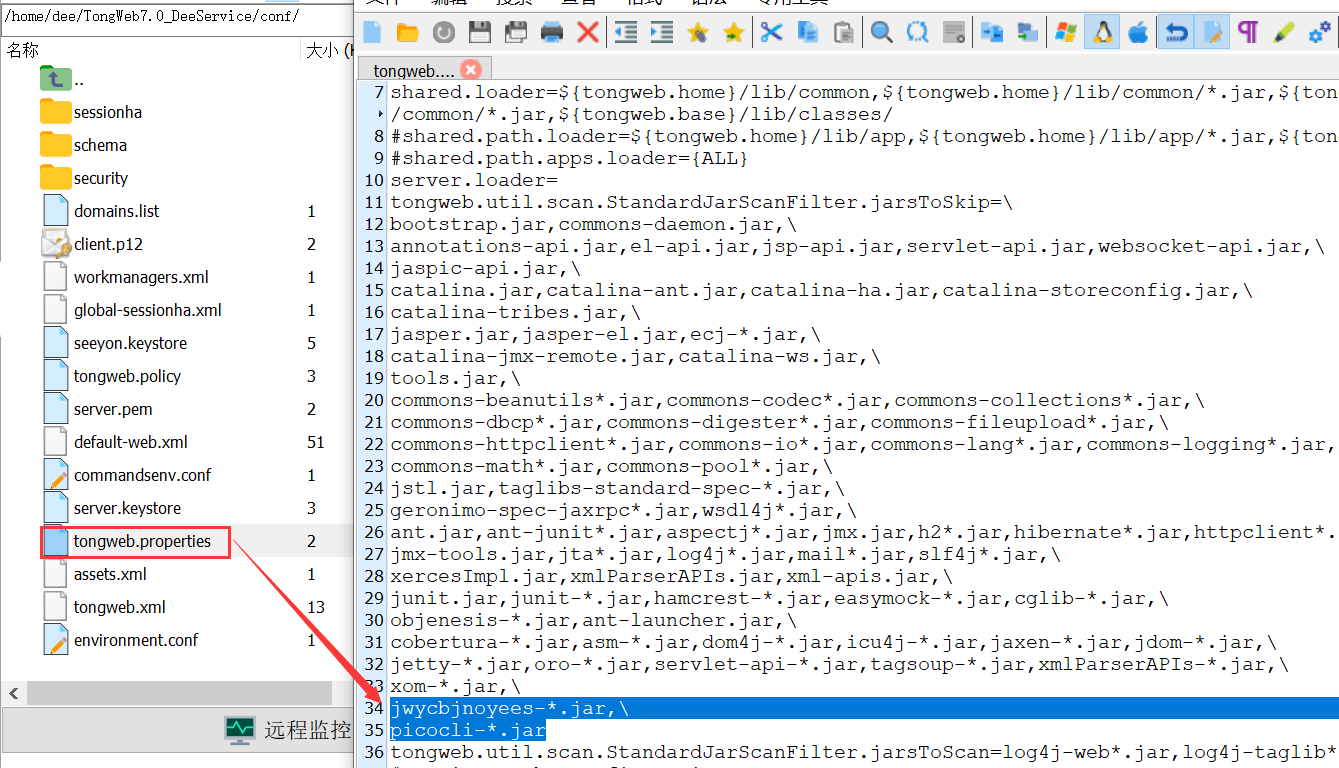Image resolution: width=1339 pixels, height=768 pixels.
Task: Click the Cut scissors icon
Action: click(771, 33)
